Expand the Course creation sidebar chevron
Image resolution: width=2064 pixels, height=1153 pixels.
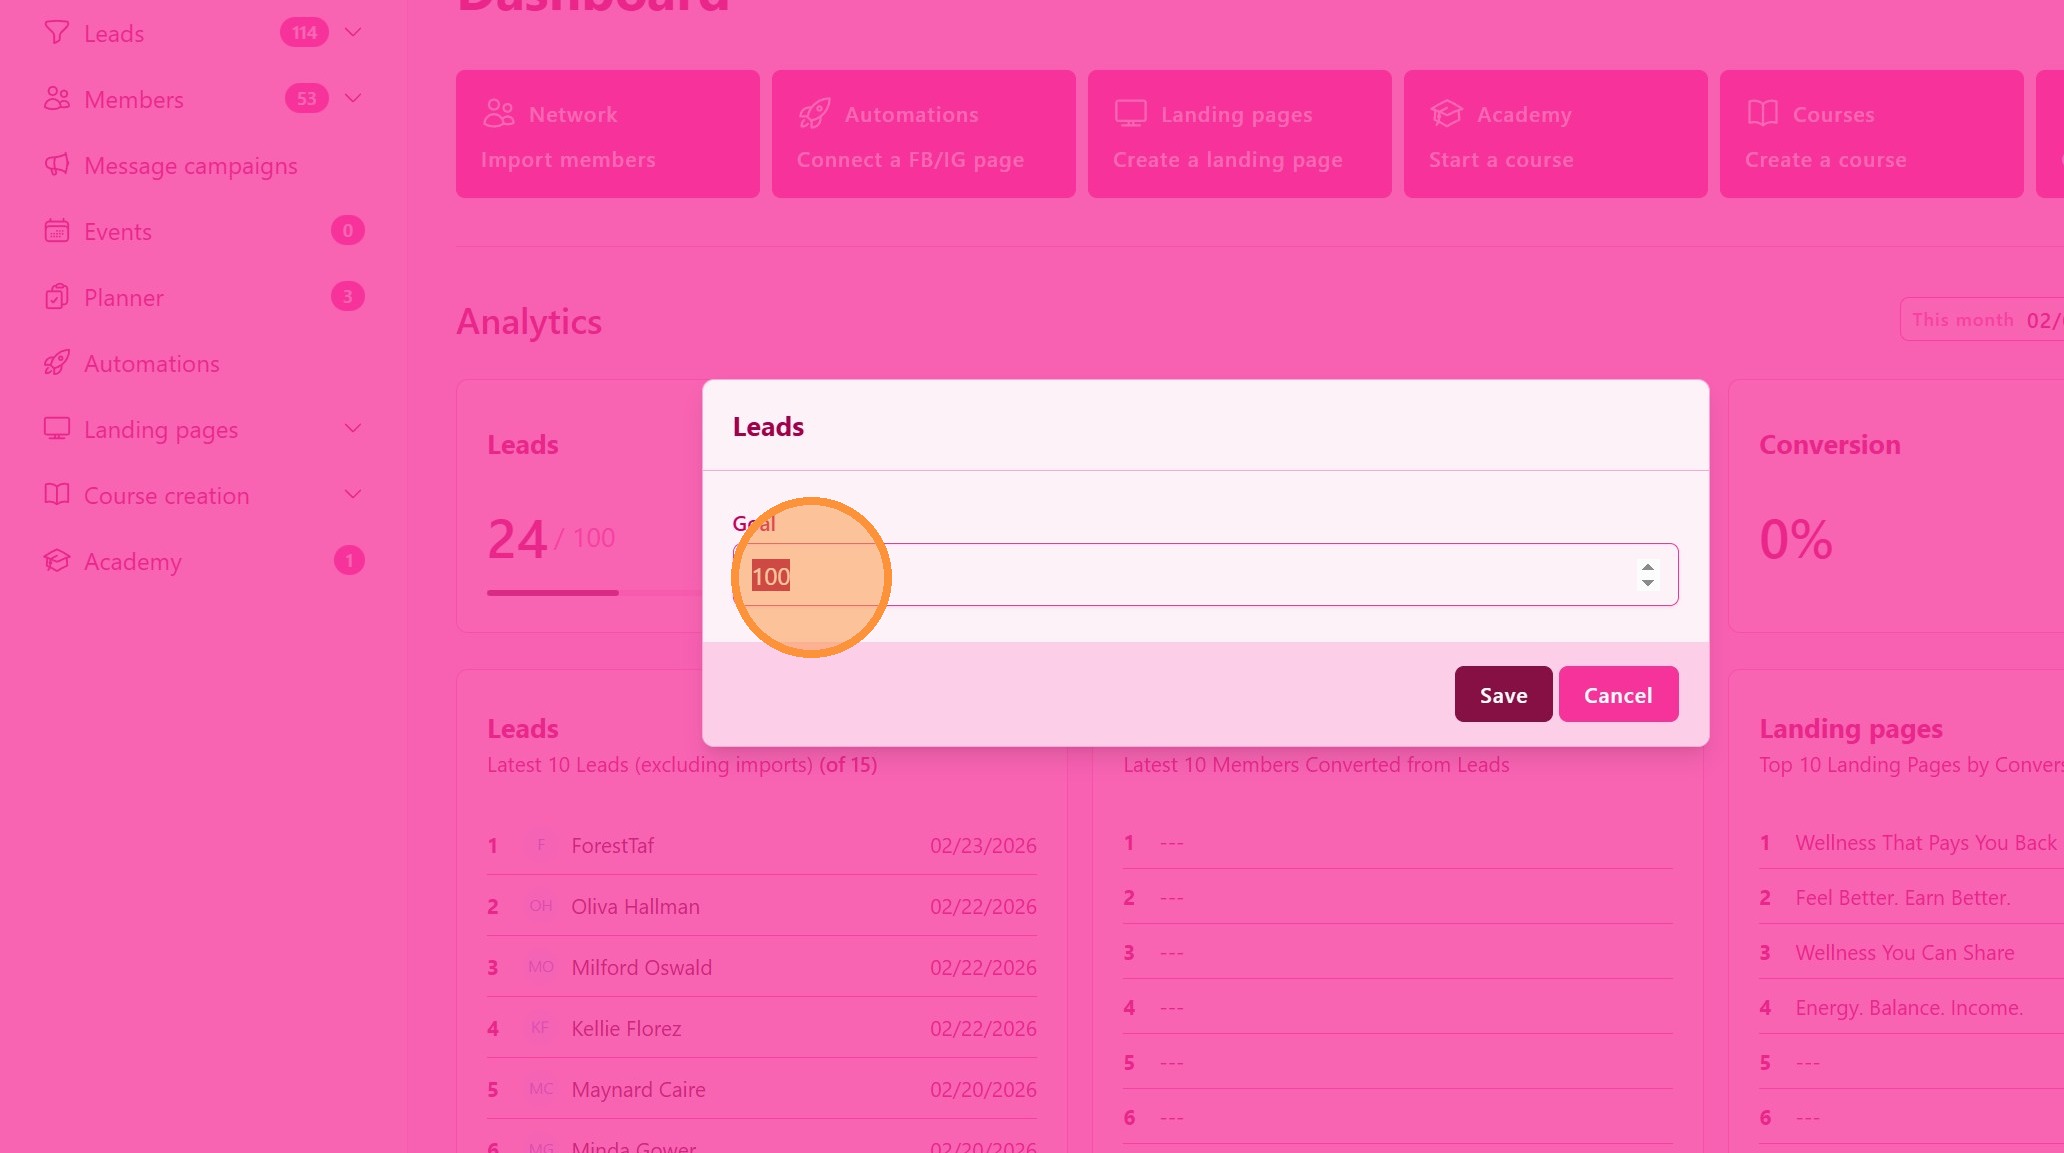pos(353,495)
